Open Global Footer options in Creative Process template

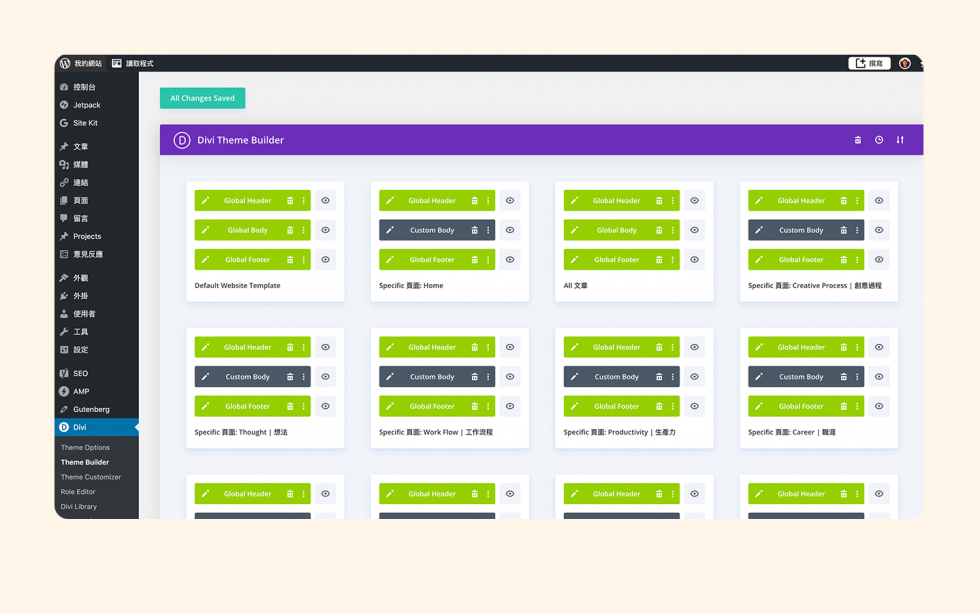click(857, 259)
